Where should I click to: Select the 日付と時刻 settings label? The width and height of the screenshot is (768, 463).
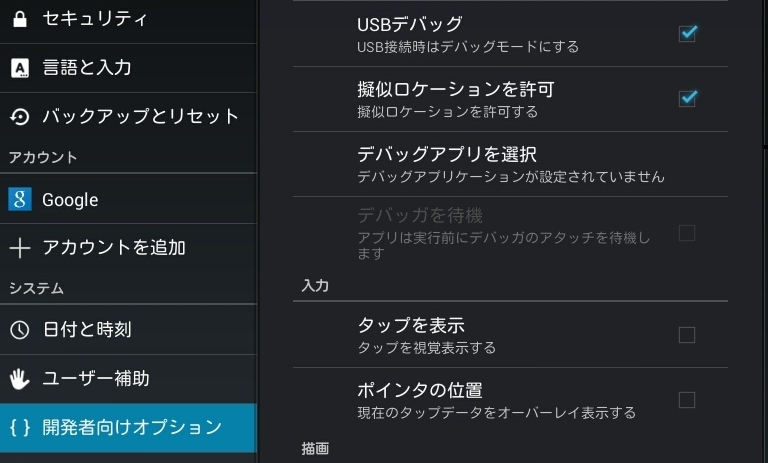87,329
